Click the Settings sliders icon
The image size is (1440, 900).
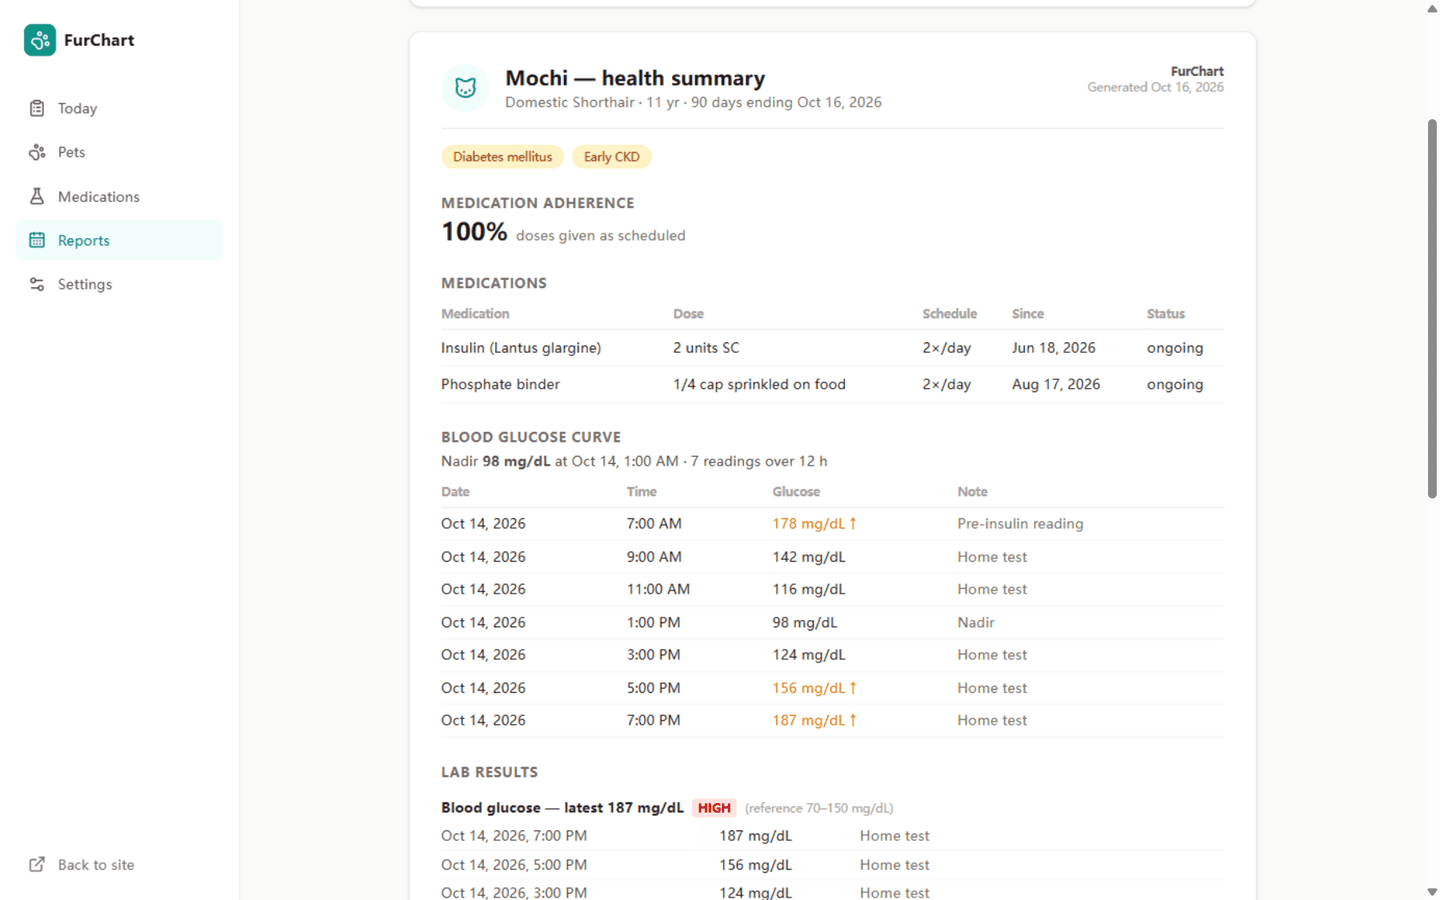(37, 284)
